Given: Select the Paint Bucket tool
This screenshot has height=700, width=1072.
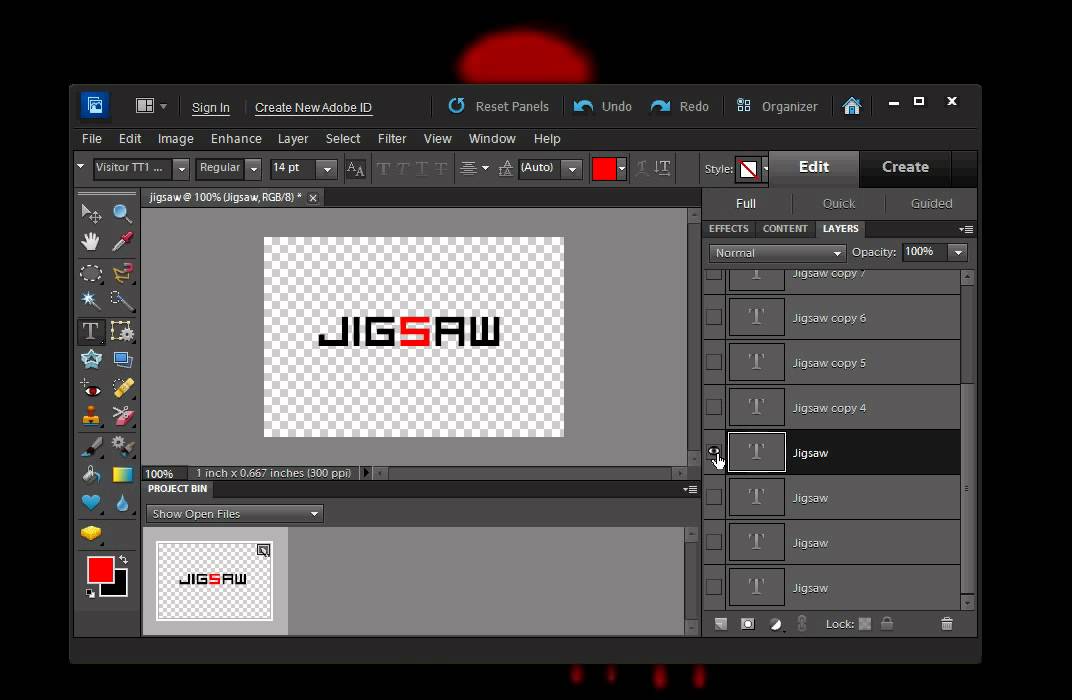Looking at the screenshot, I should (x=91, y=474).
